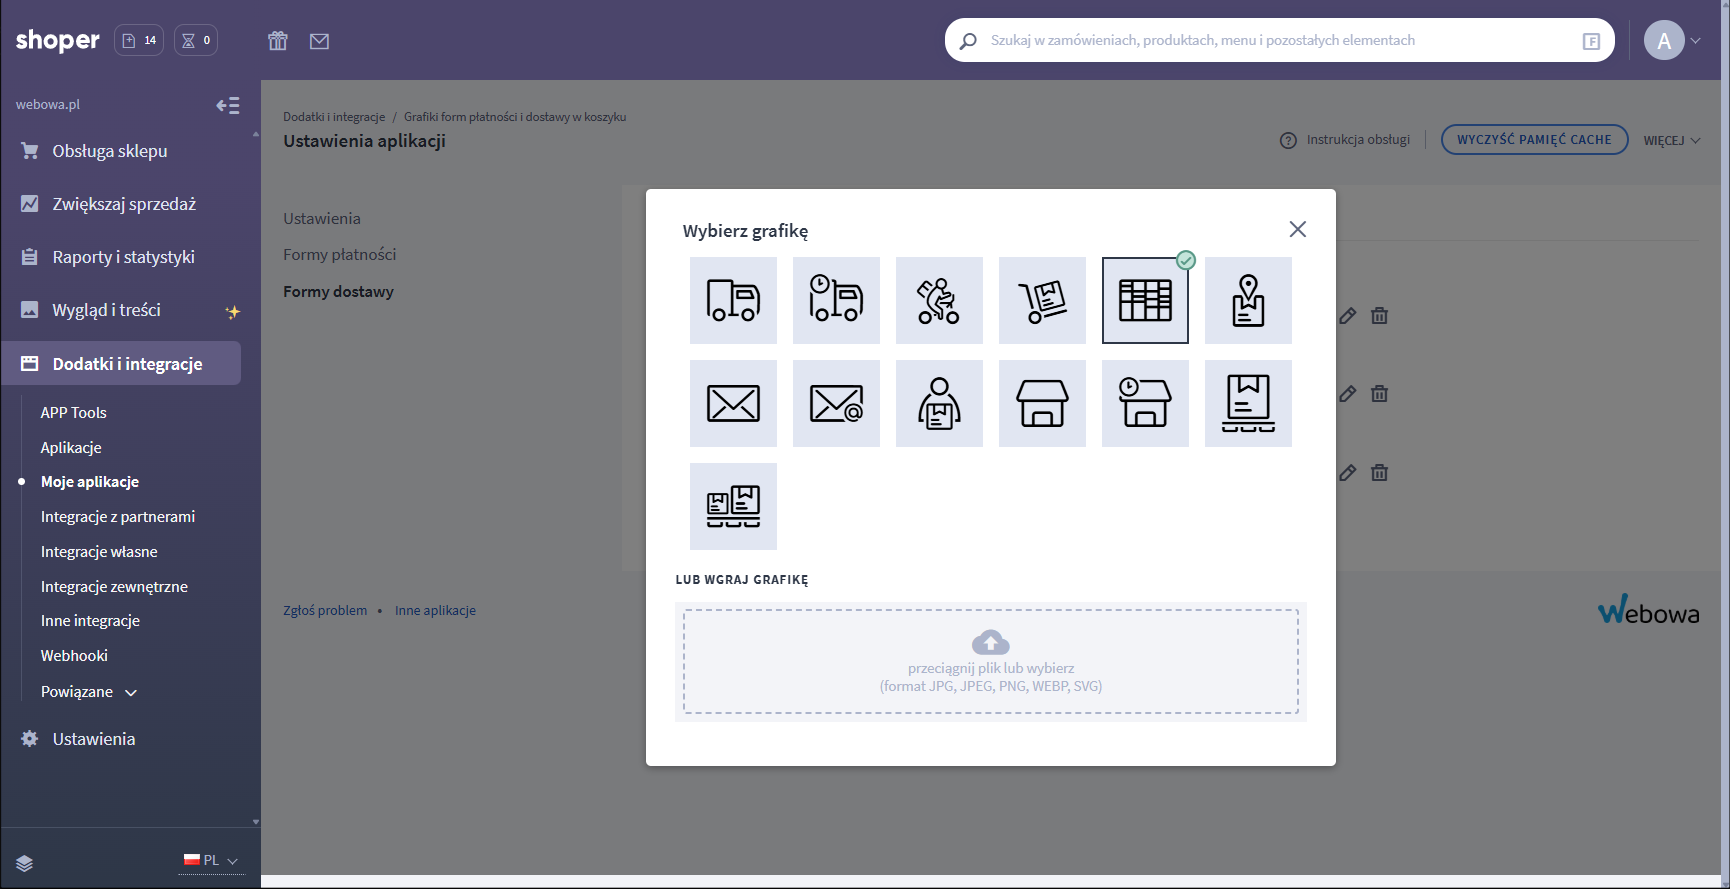Pick the storefront pickup graphic

pos(1042,403)
